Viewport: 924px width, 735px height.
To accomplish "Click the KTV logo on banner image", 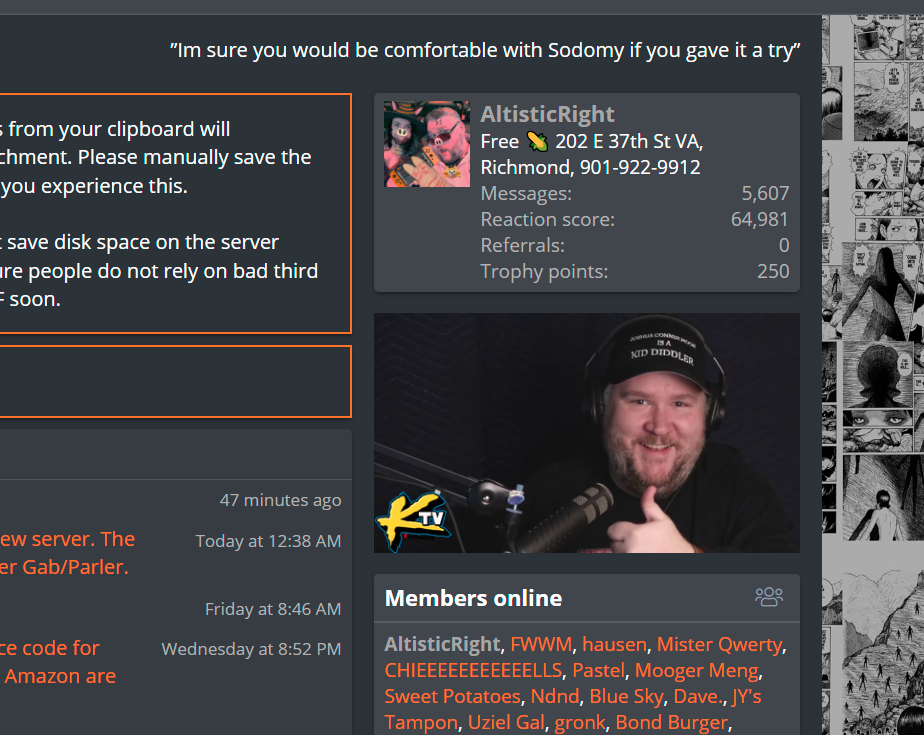I will [x=412, y=522].
